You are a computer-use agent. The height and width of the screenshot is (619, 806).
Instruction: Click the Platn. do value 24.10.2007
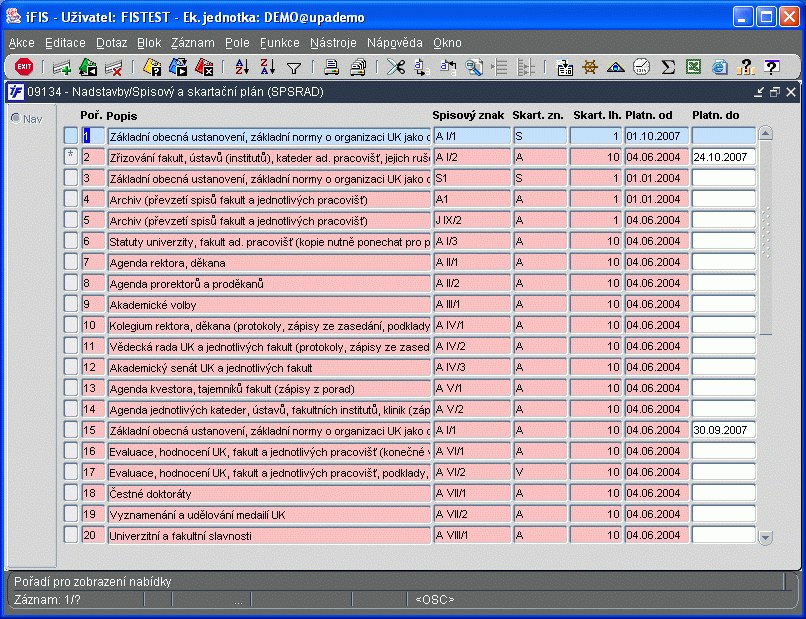coord(724,157)
